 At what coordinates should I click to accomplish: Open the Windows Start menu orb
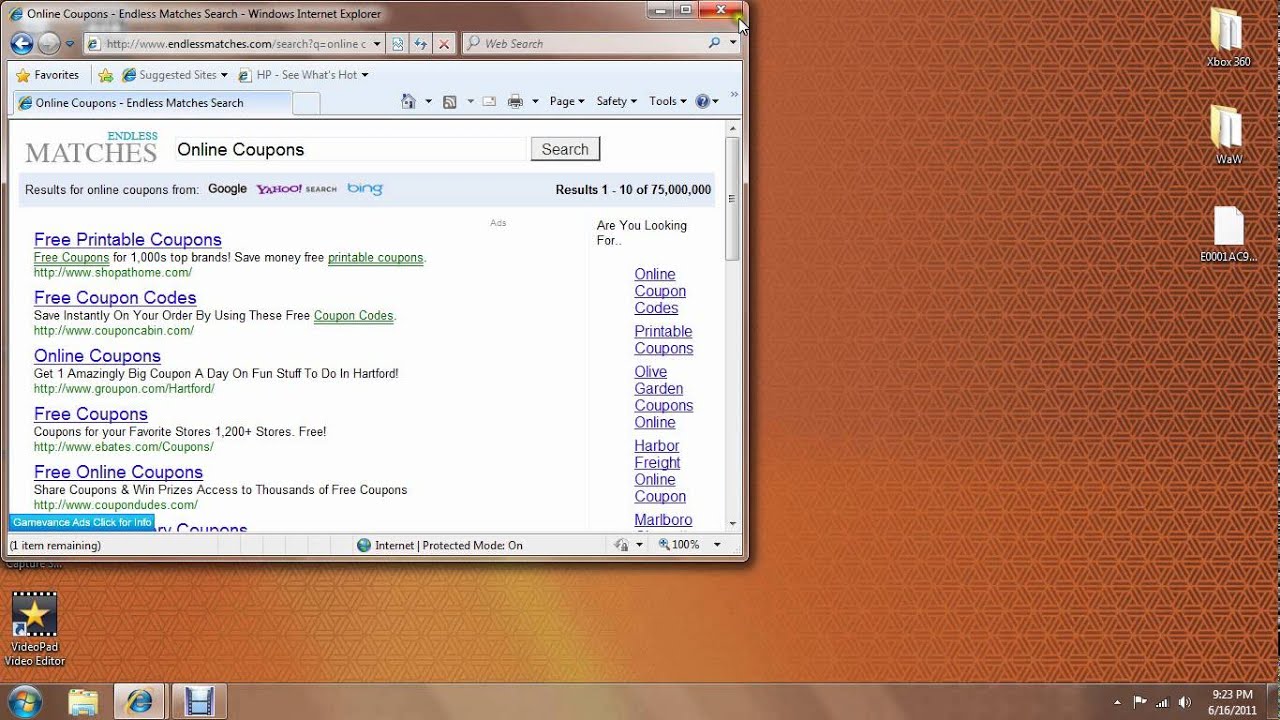tap(23, 701)
